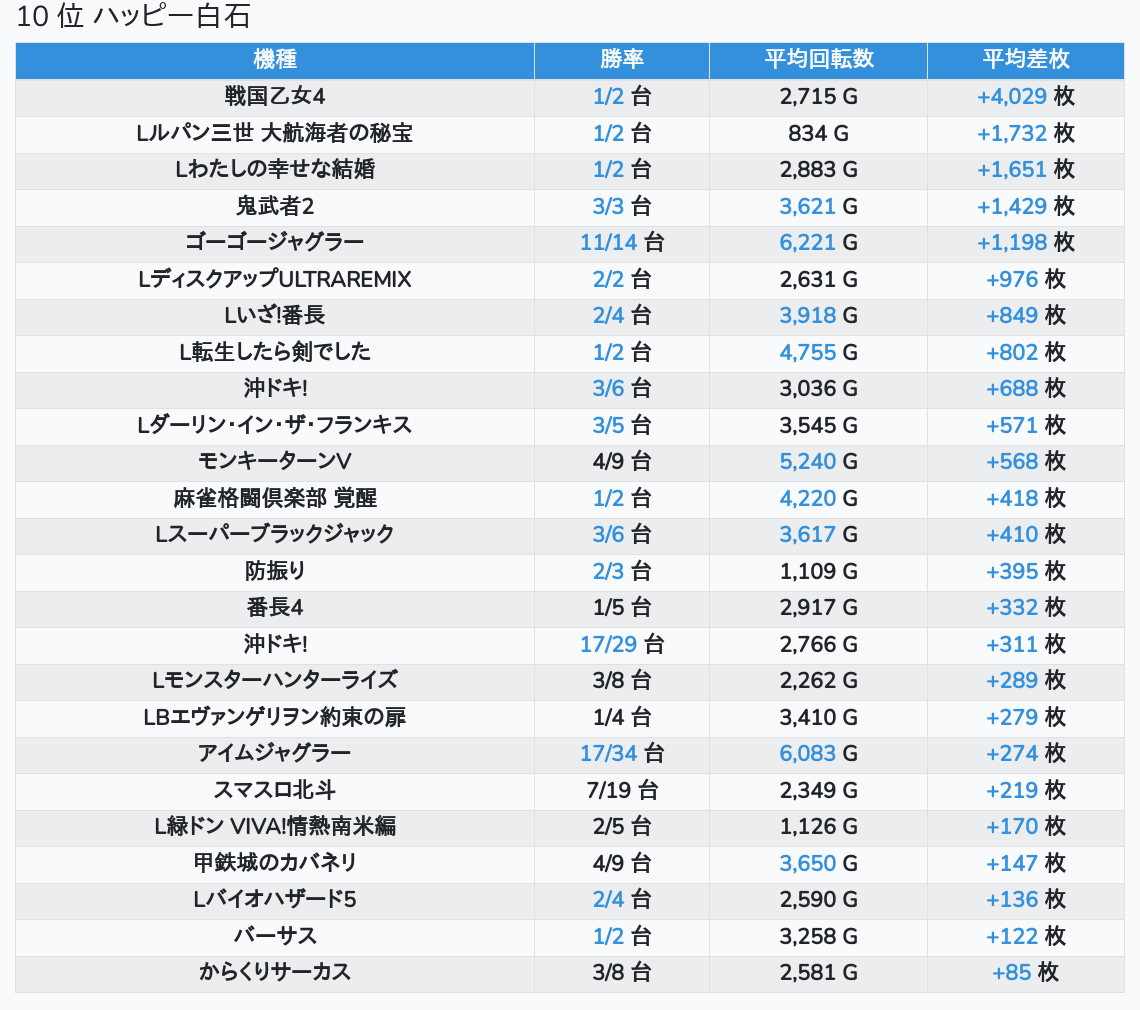Select the 沖ドキ! name in the 3/6 台, 3,036 G row

click(x=275, y=388)
